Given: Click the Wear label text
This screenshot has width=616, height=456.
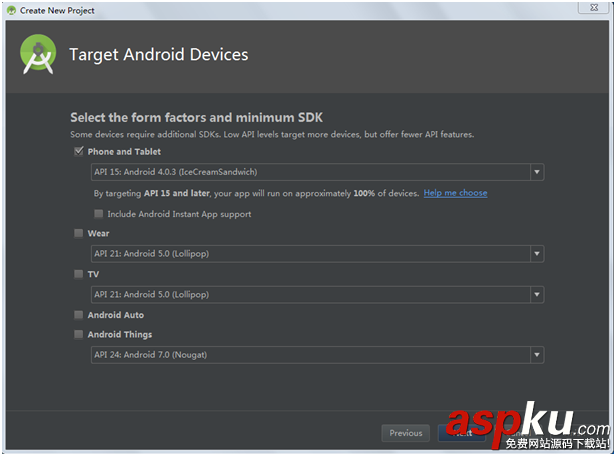Looking at the screenshot, I should [x=98, y=233].
